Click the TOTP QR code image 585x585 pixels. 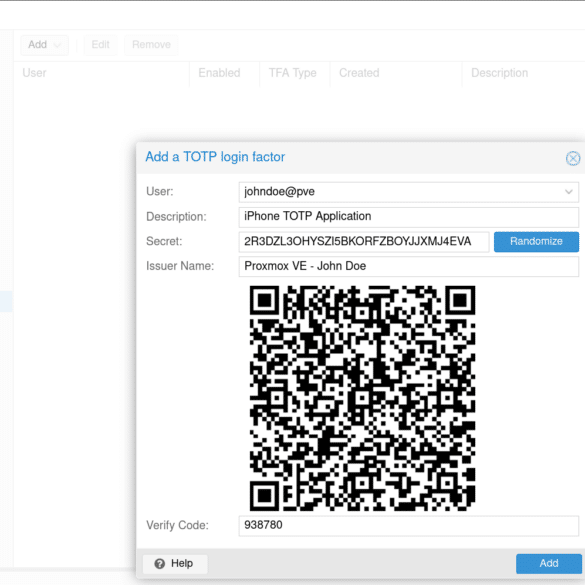click(x=362, y=398)
